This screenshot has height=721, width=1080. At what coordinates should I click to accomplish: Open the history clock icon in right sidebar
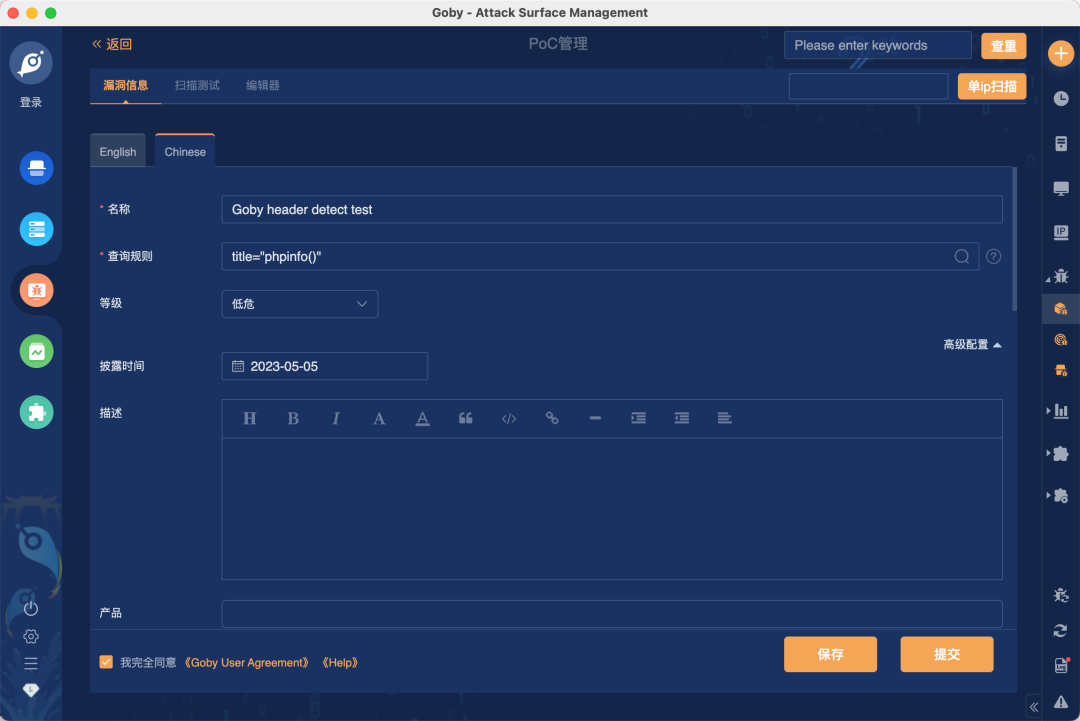1061,98
